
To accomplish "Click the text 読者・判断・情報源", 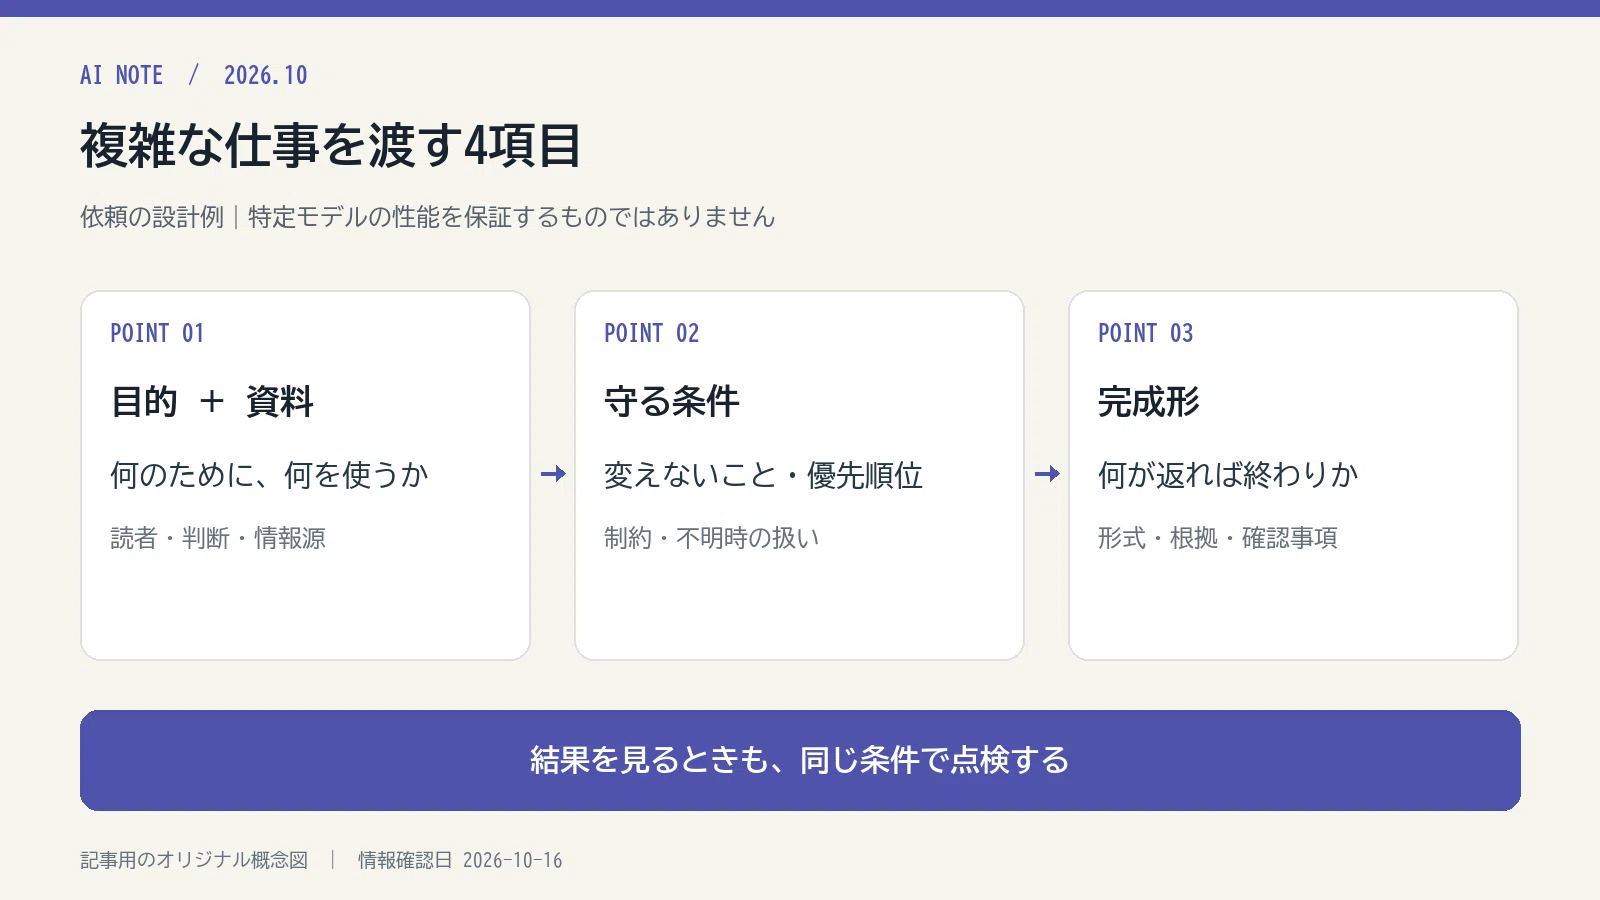I will 218,538.
